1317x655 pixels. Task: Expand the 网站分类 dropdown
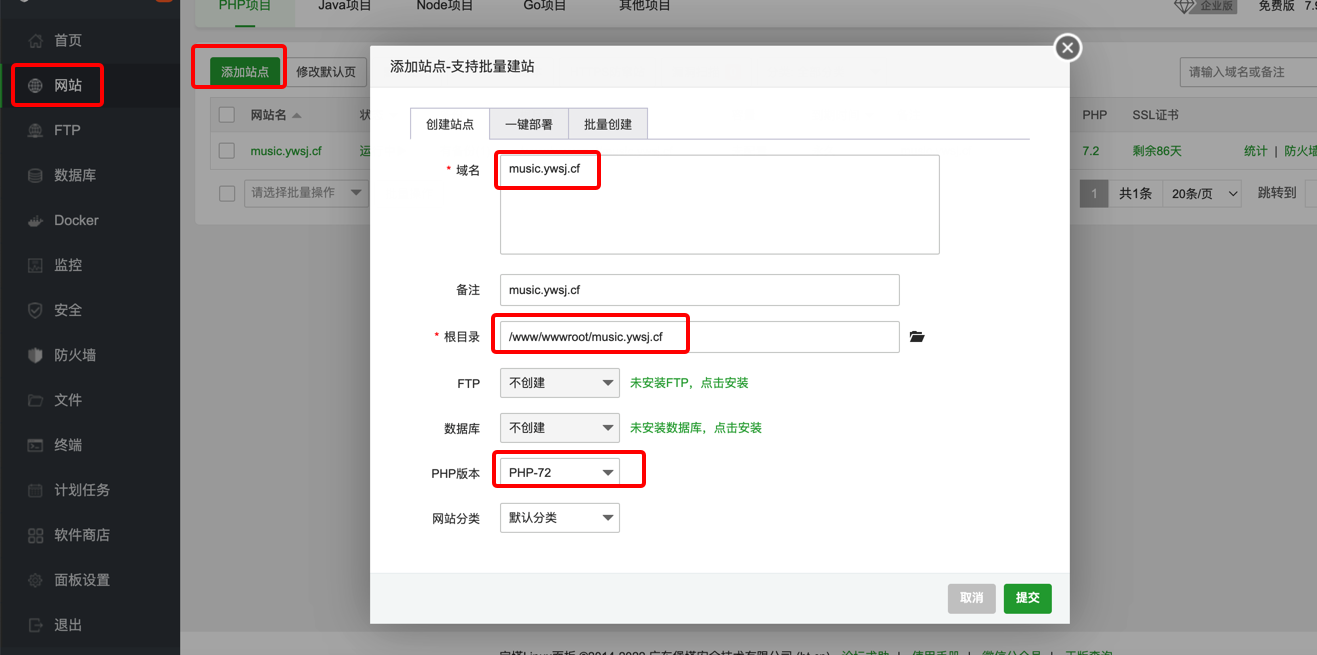coord(559,518)
